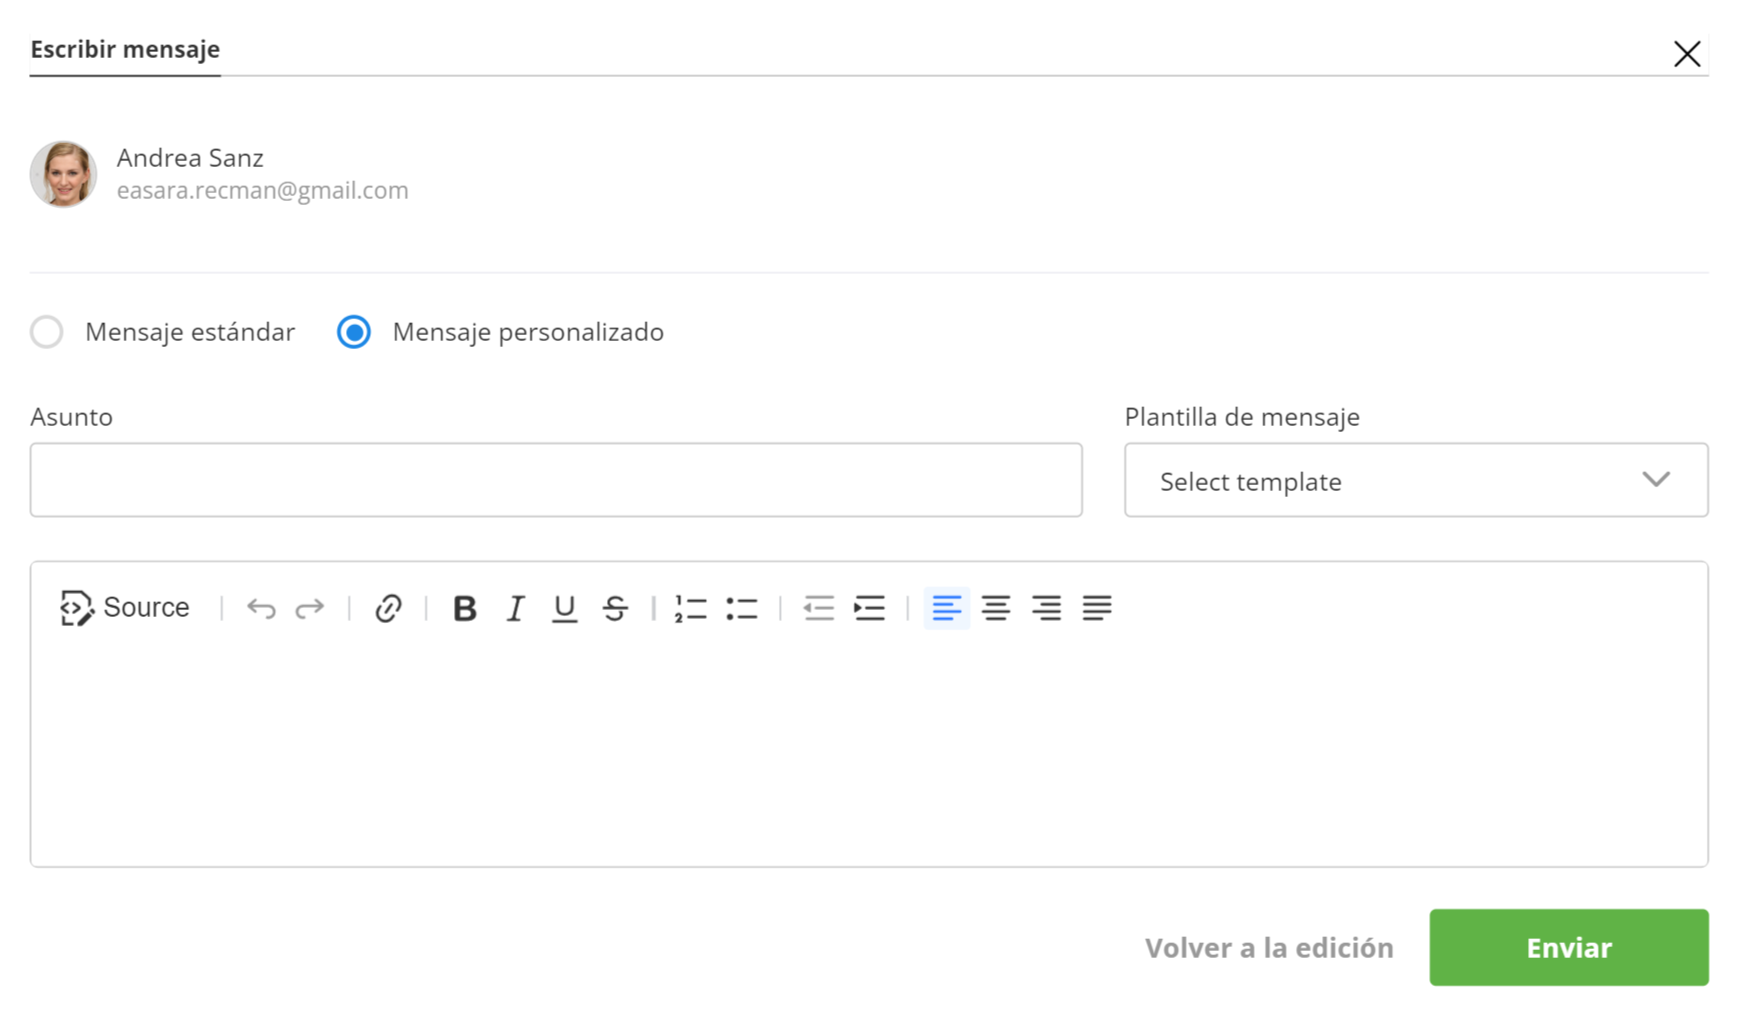
Task: Decrease indent of paragraph
Action: (818, 608)
